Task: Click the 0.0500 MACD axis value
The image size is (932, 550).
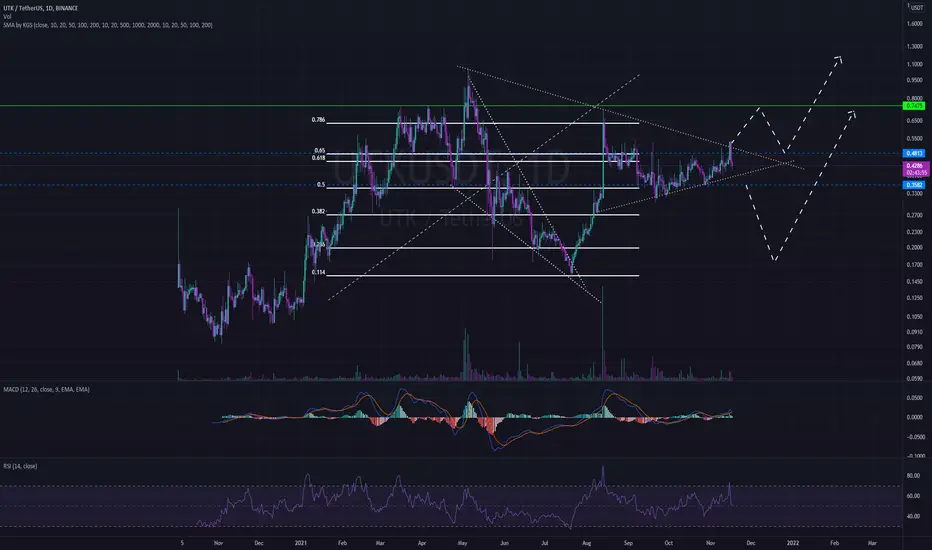Action: click(x=915, y=398)
